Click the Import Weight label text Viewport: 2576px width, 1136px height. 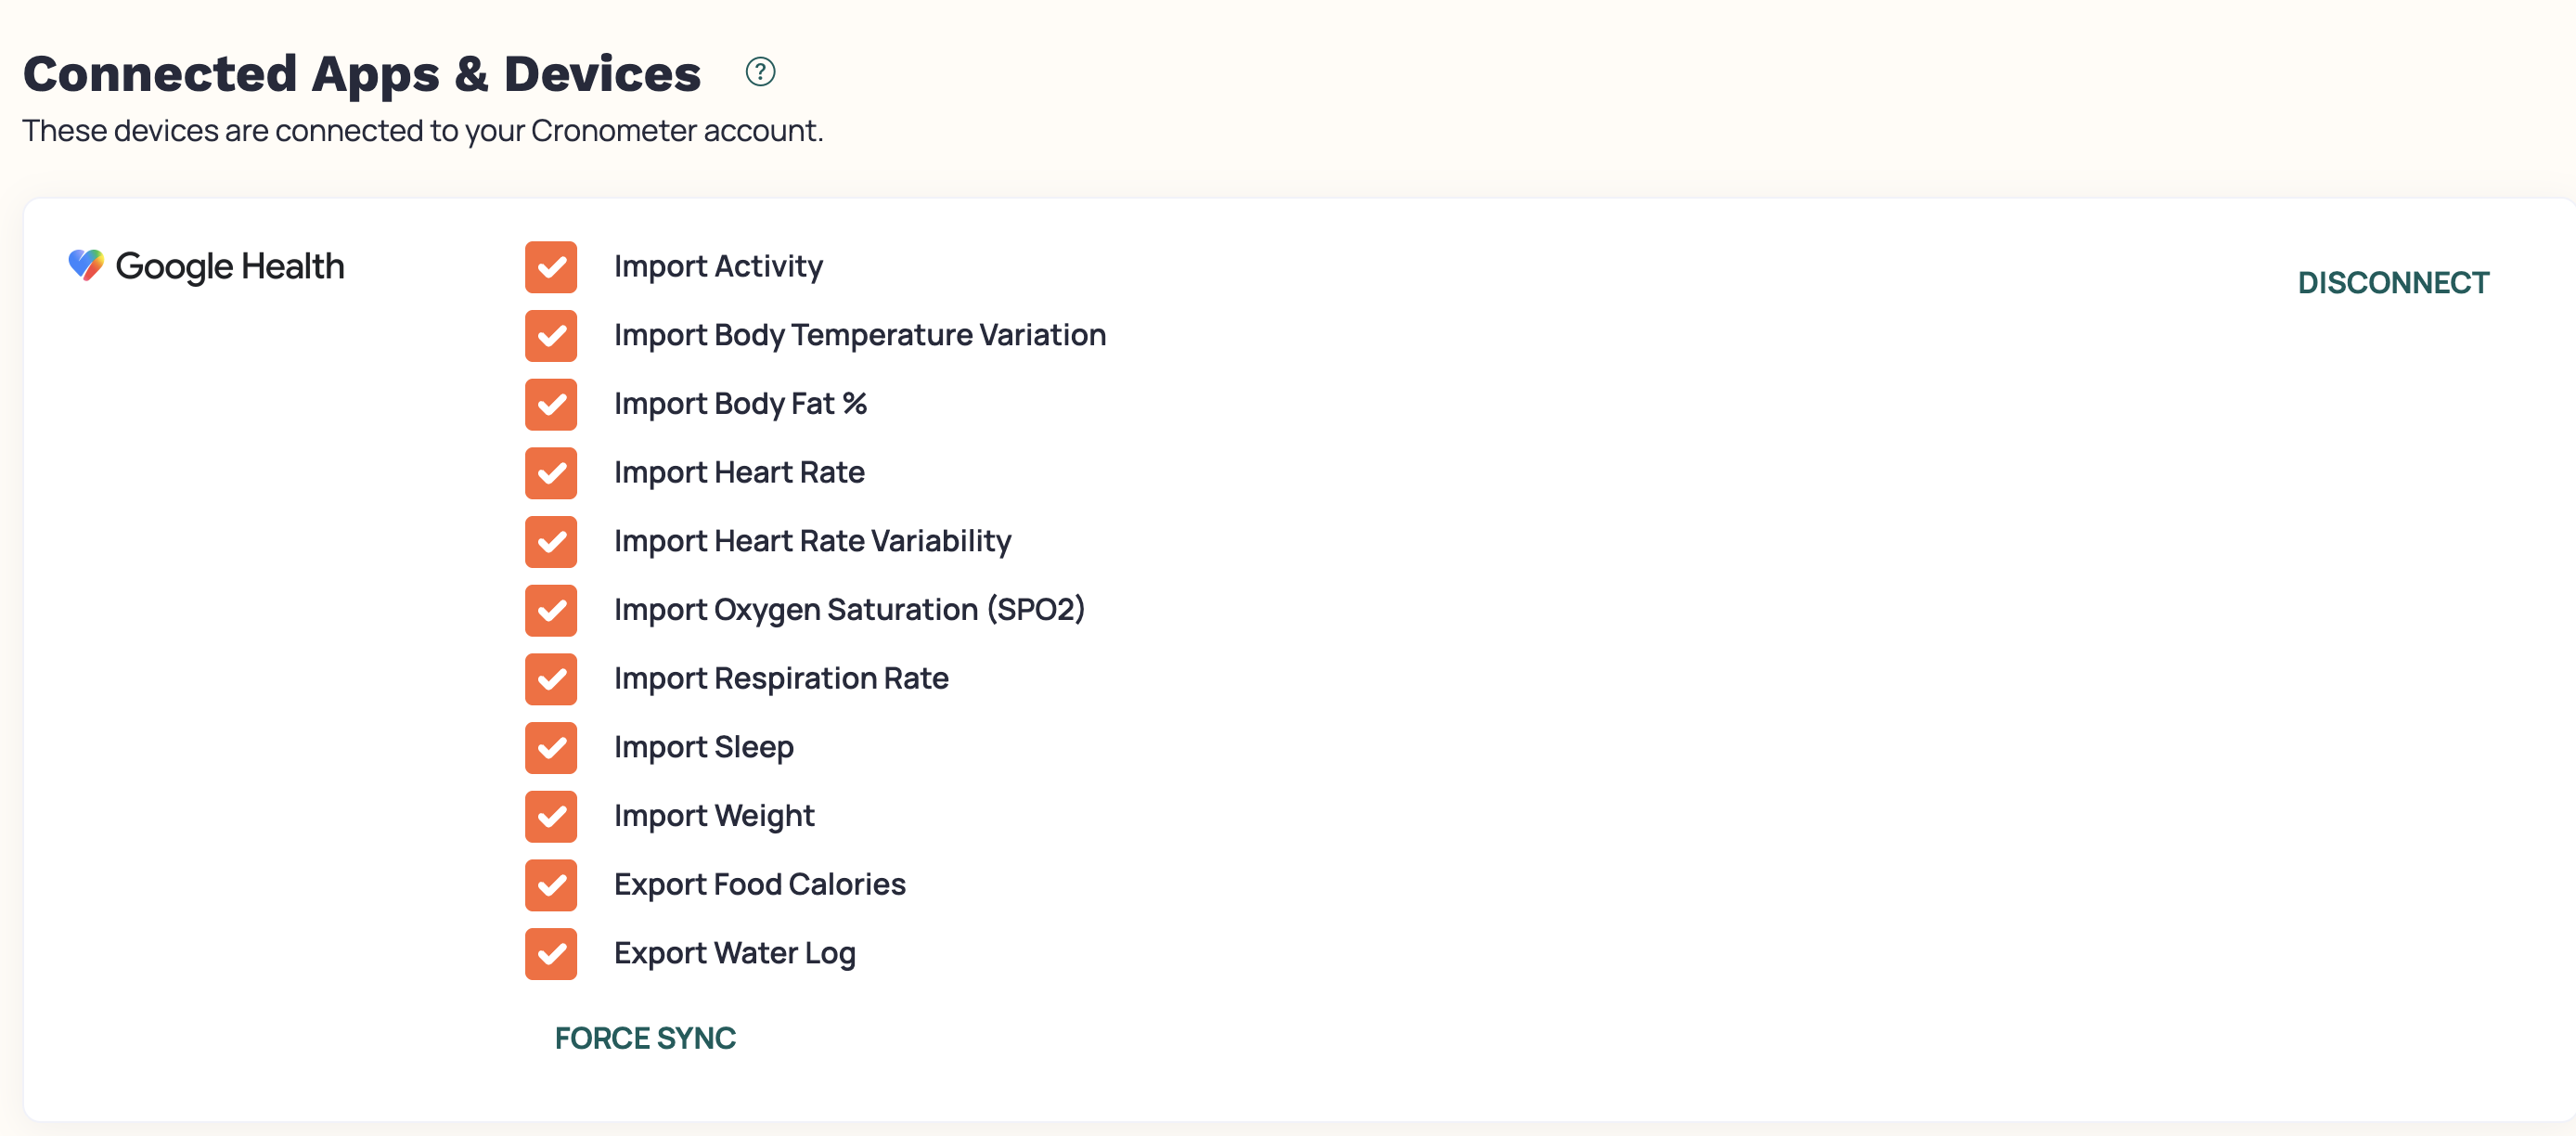pyautogui.click(x=714, y=816)
